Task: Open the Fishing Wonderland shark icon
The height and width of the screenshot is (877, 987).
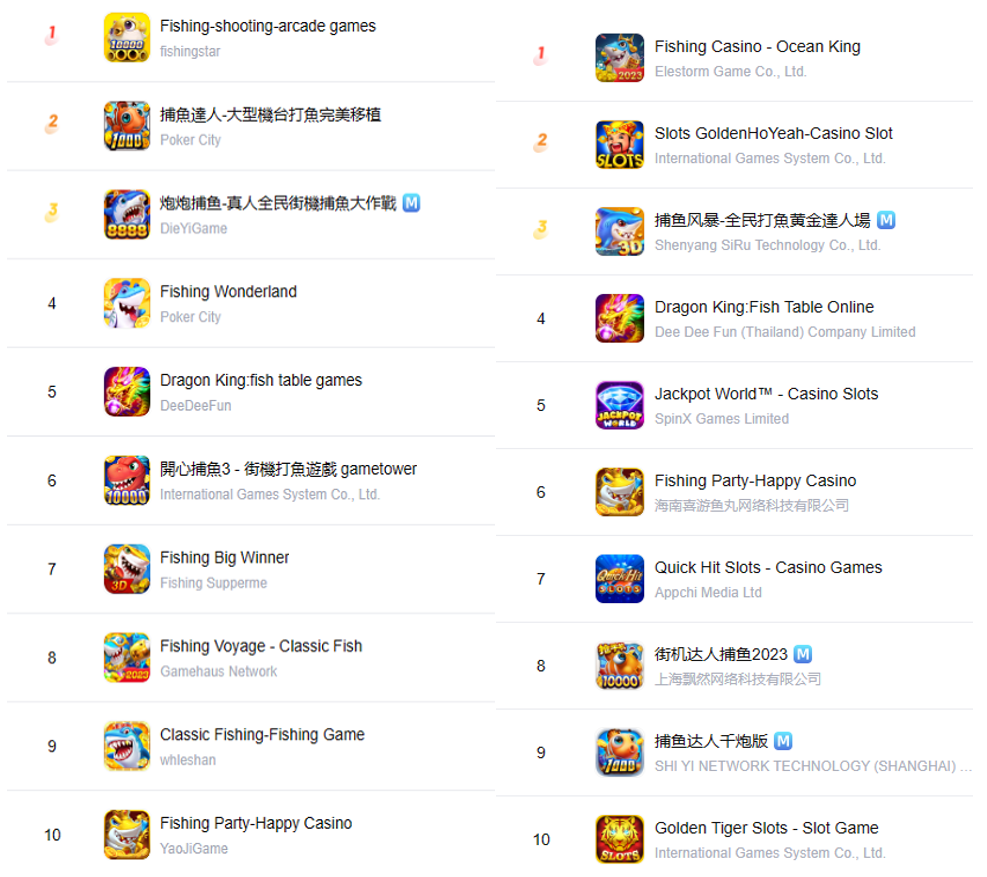Action: 127,303
